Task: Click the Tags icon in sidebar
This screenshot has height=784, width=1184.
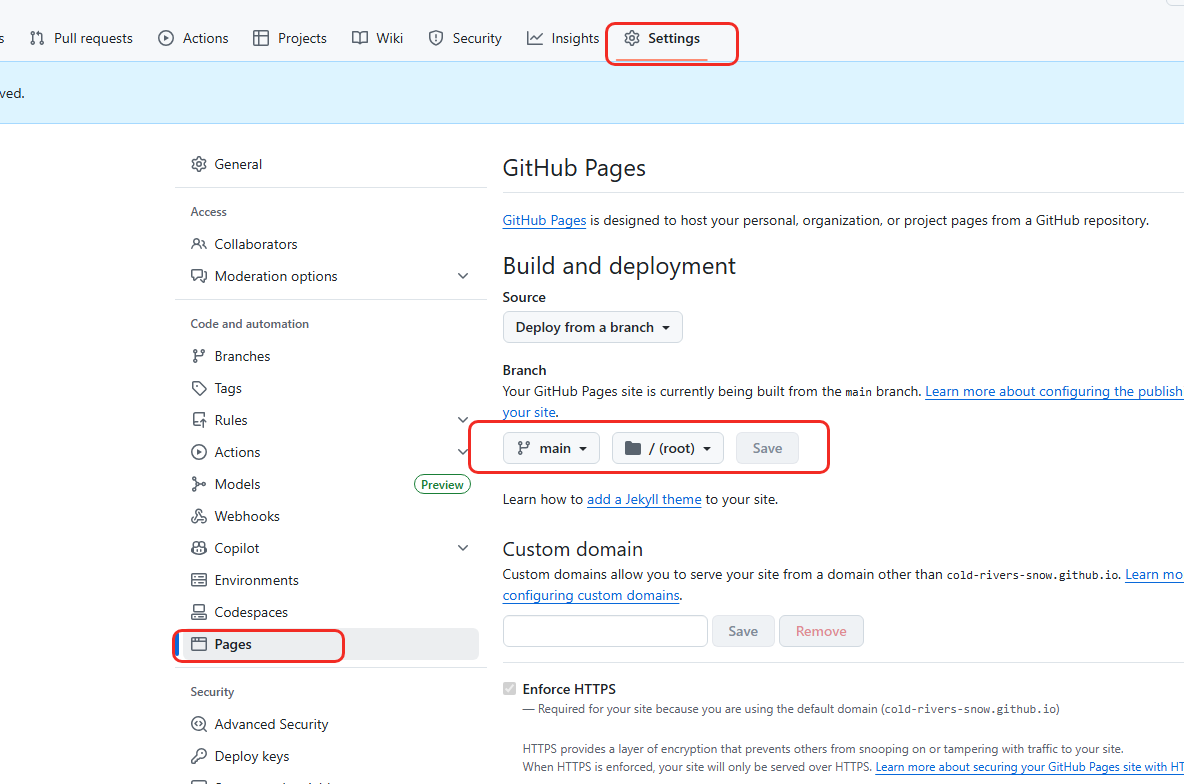Action: pyautogui.click(x=198, y=388)
